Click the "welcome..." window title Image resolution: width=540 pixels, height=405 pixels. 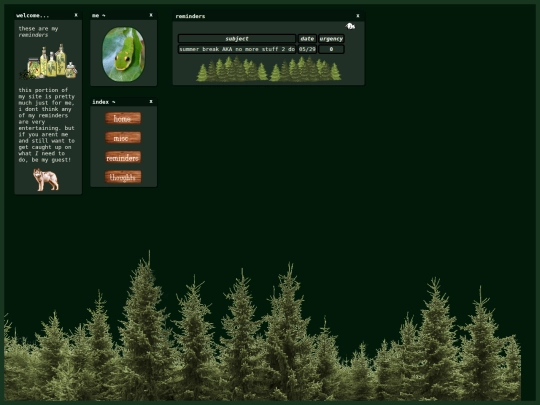click(33, 15)
